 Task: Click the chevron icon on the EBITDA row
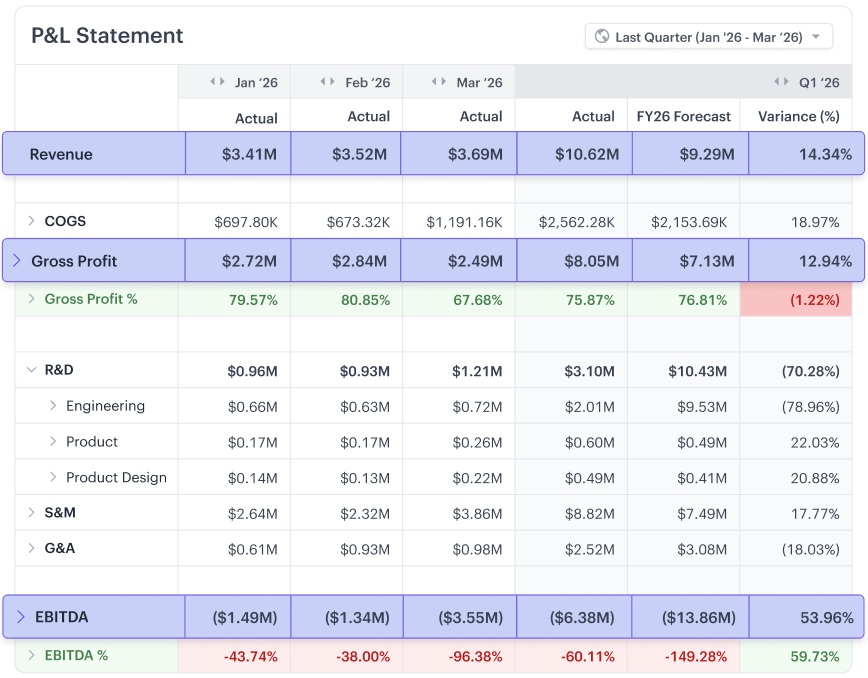[x=23, y=616]
